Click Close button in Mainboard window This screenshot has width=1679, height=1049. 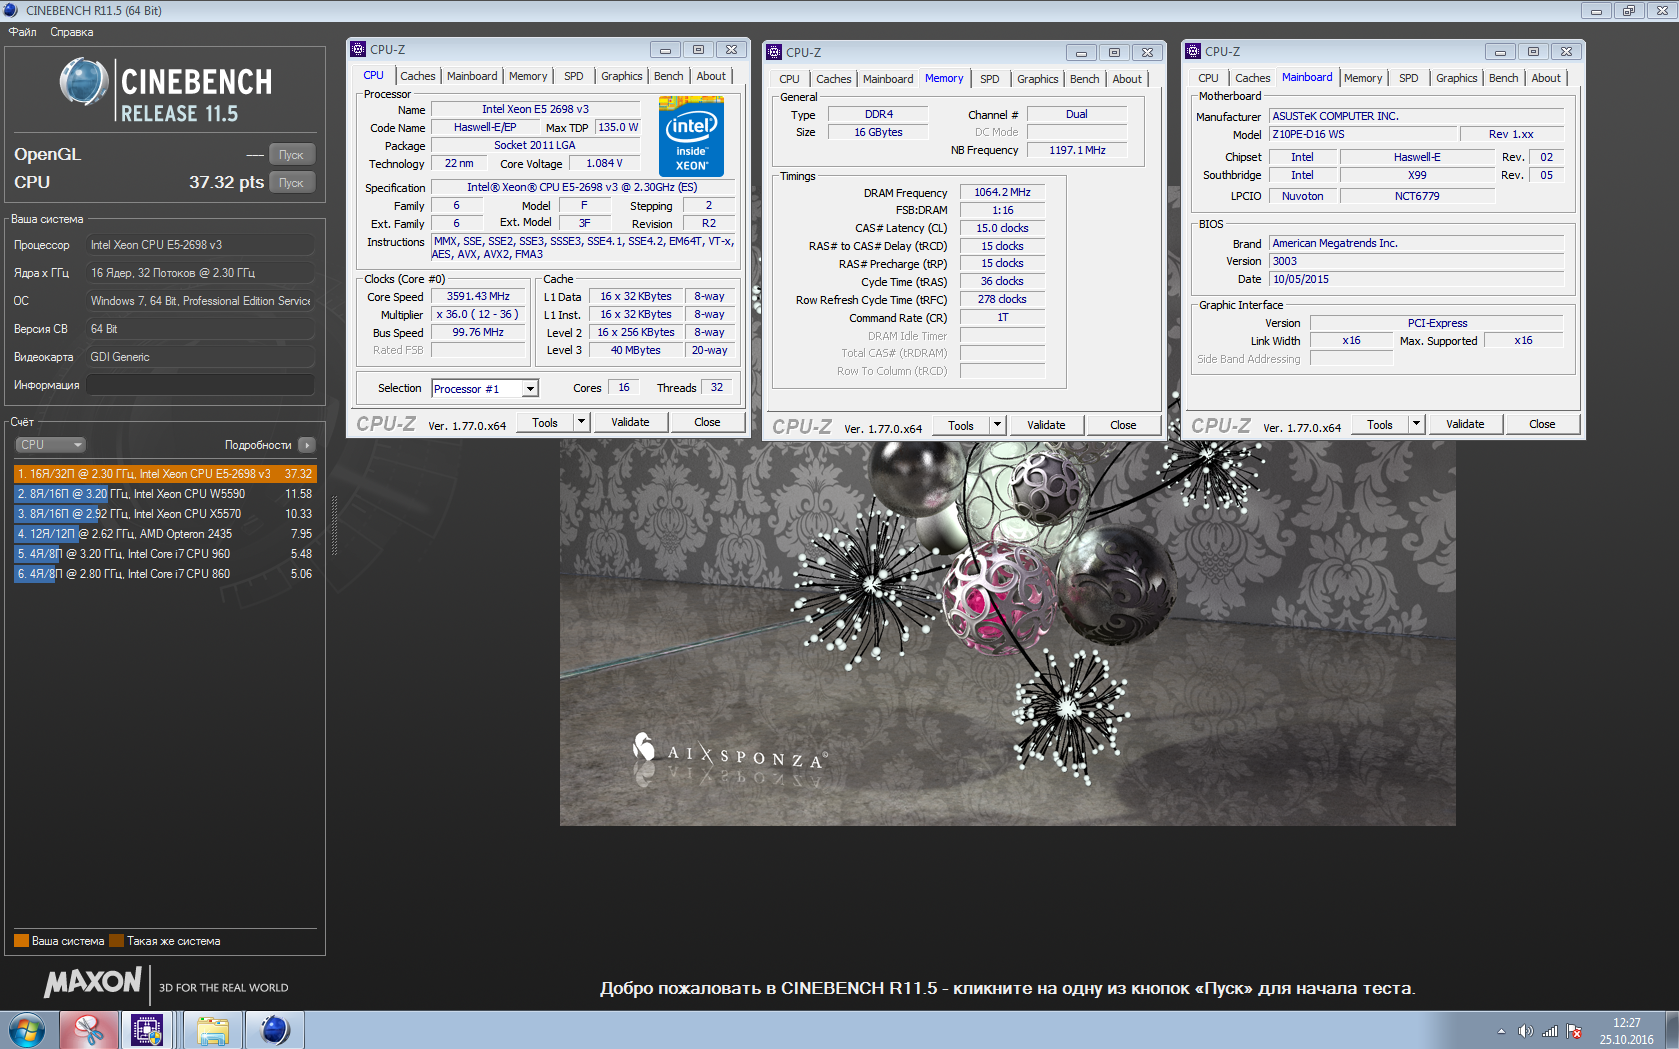coord(1542,424)
